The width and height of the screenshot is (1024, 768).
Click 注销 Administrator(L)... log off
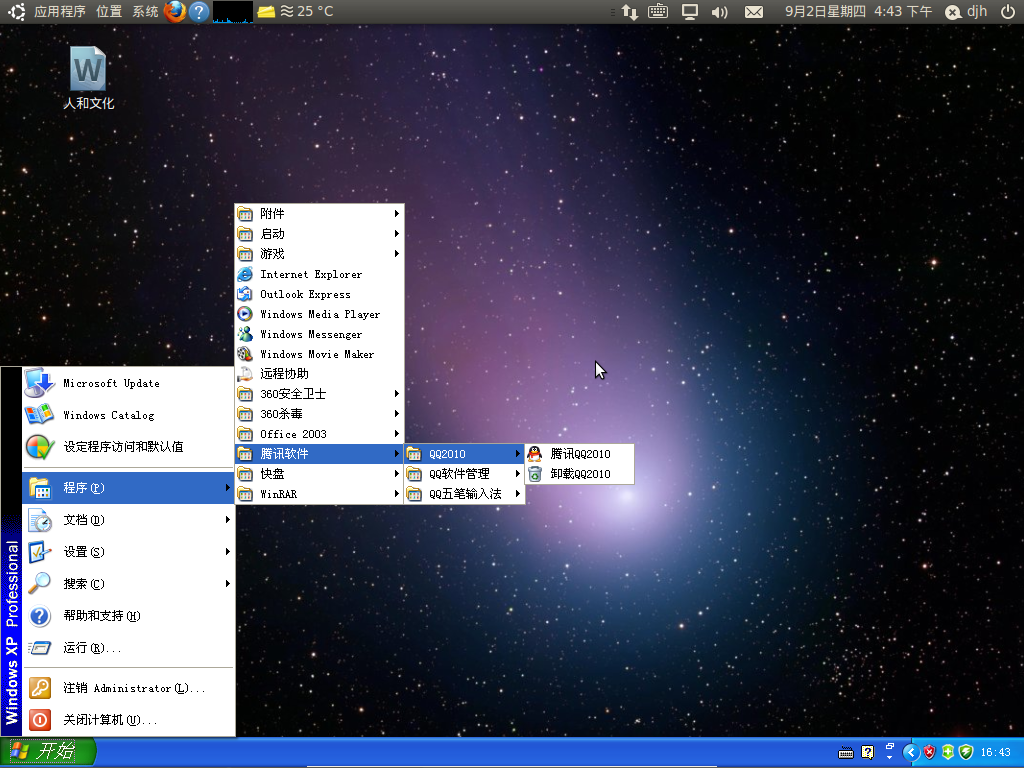click(x=128, y=688)
